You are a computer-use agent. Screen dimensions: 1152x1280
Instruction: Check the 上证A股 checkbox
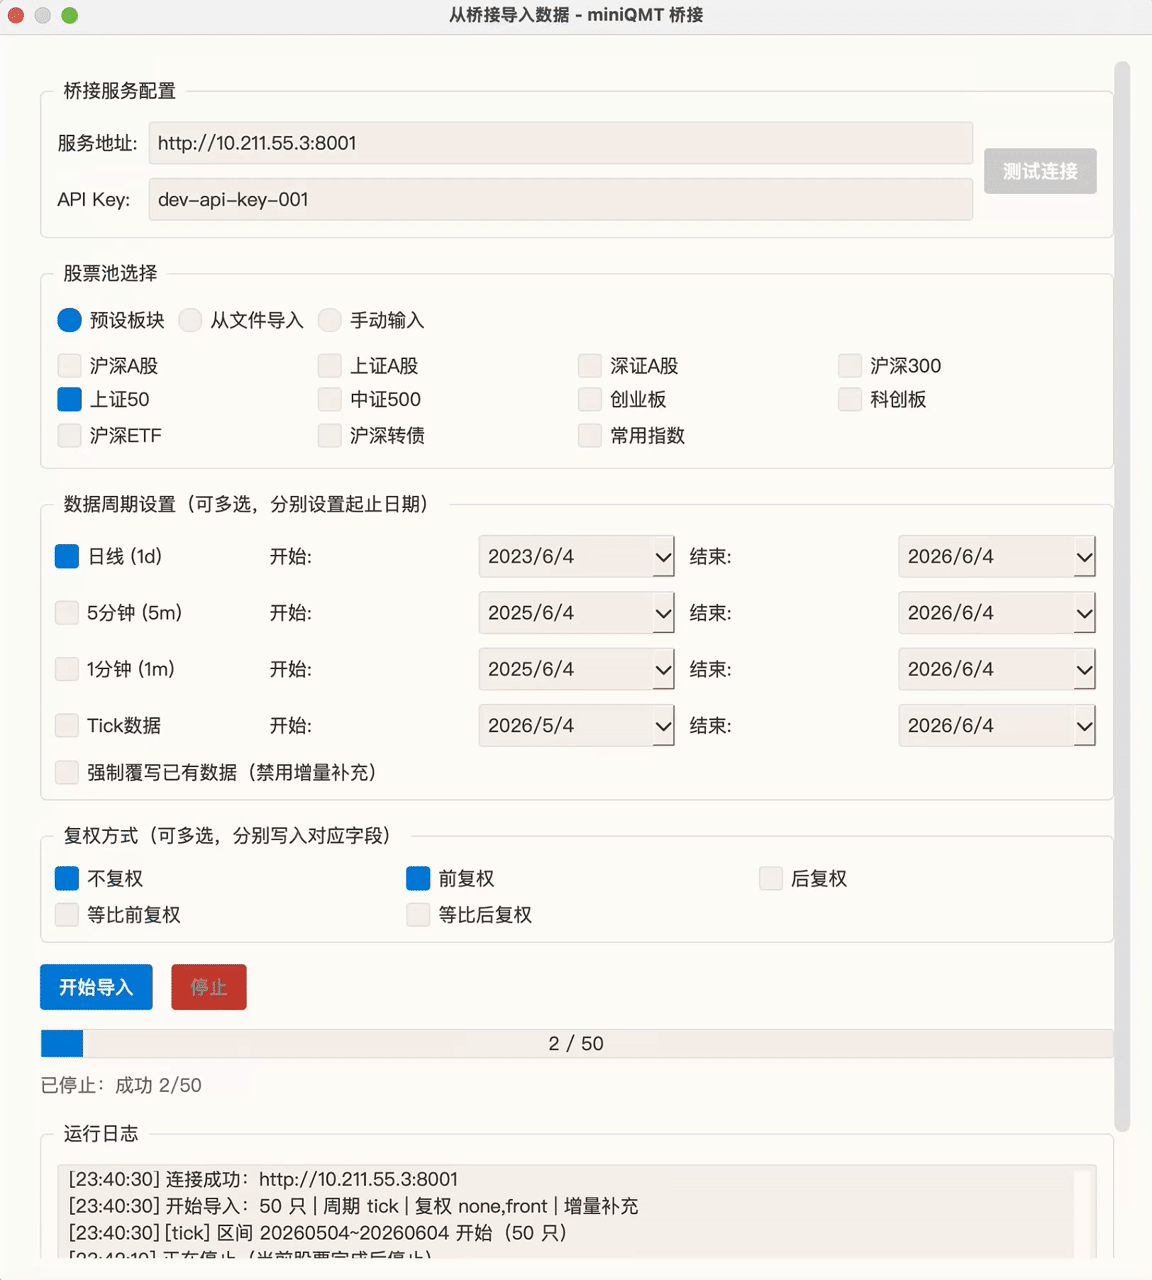[330, 365]
